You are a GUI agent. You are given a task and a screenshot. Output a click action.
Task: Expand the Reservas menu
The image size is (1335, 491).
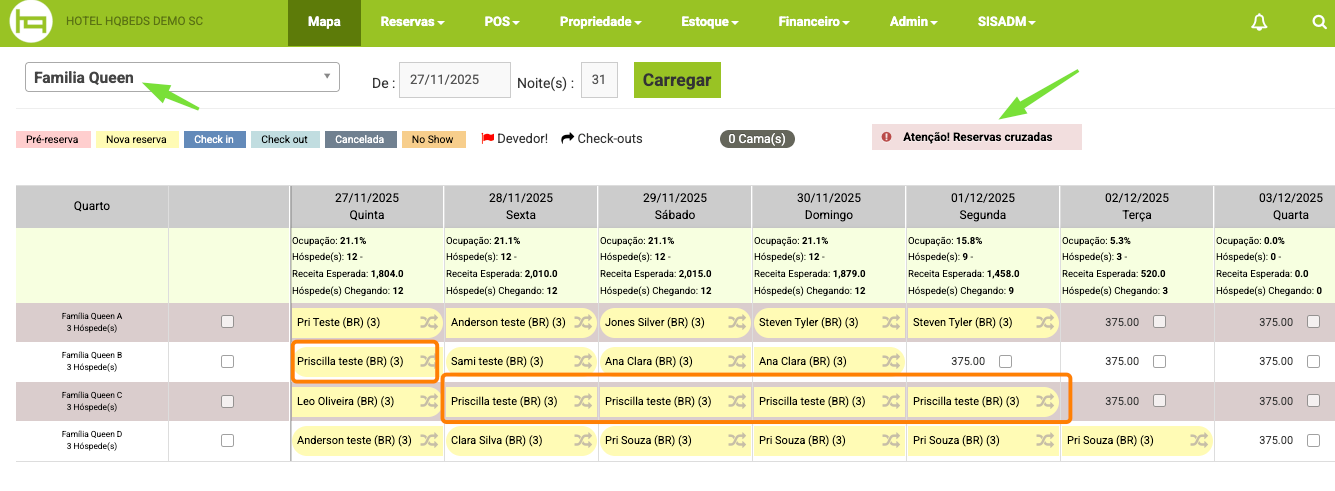click(412, 22)
